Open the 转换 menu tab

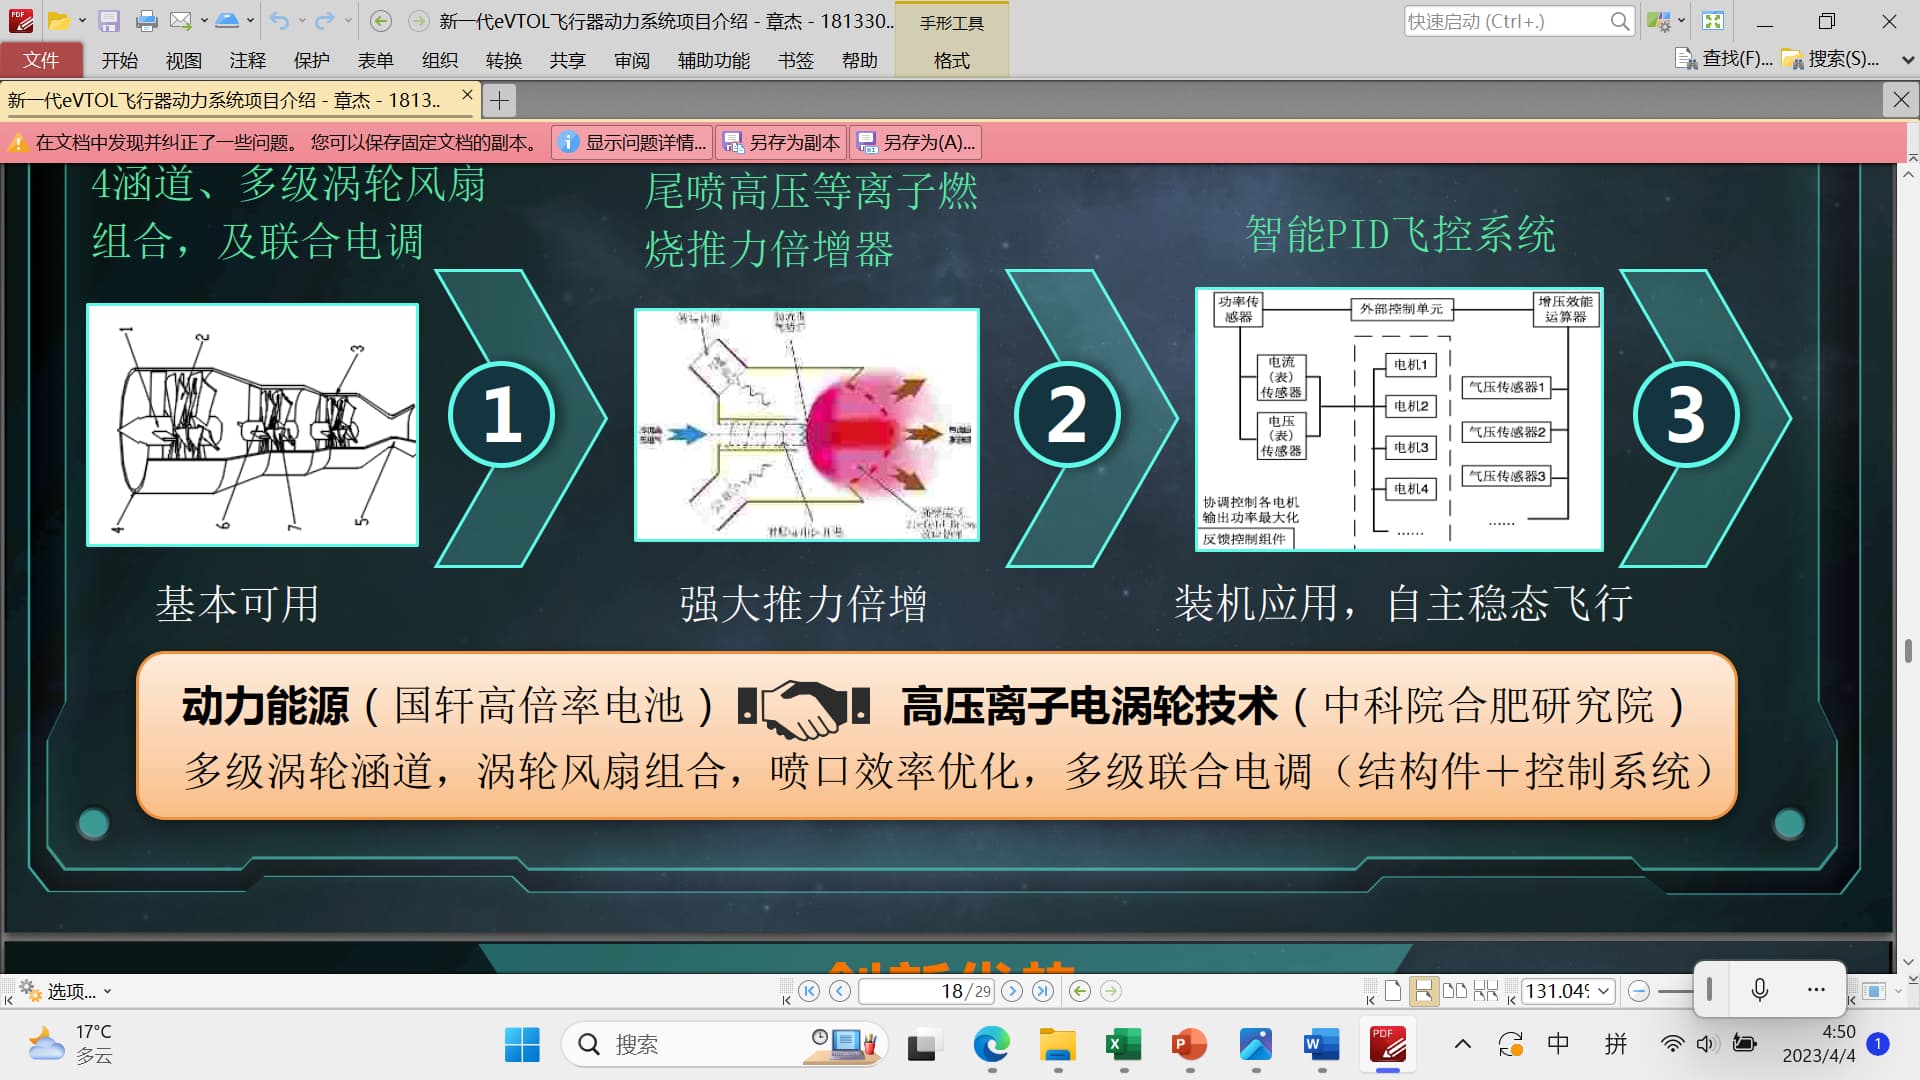(x=503, y=61)
